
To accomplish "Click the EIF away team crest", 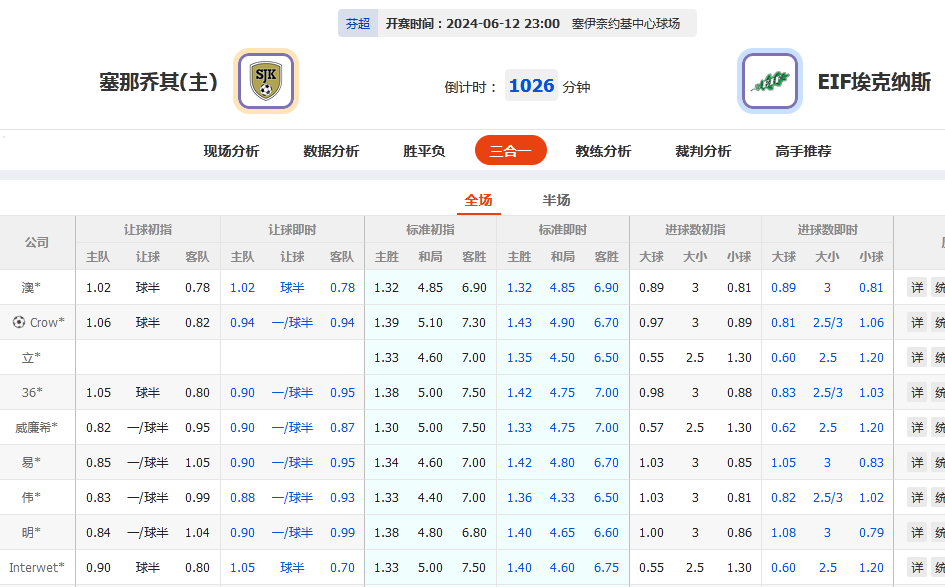I will (770, 81).
